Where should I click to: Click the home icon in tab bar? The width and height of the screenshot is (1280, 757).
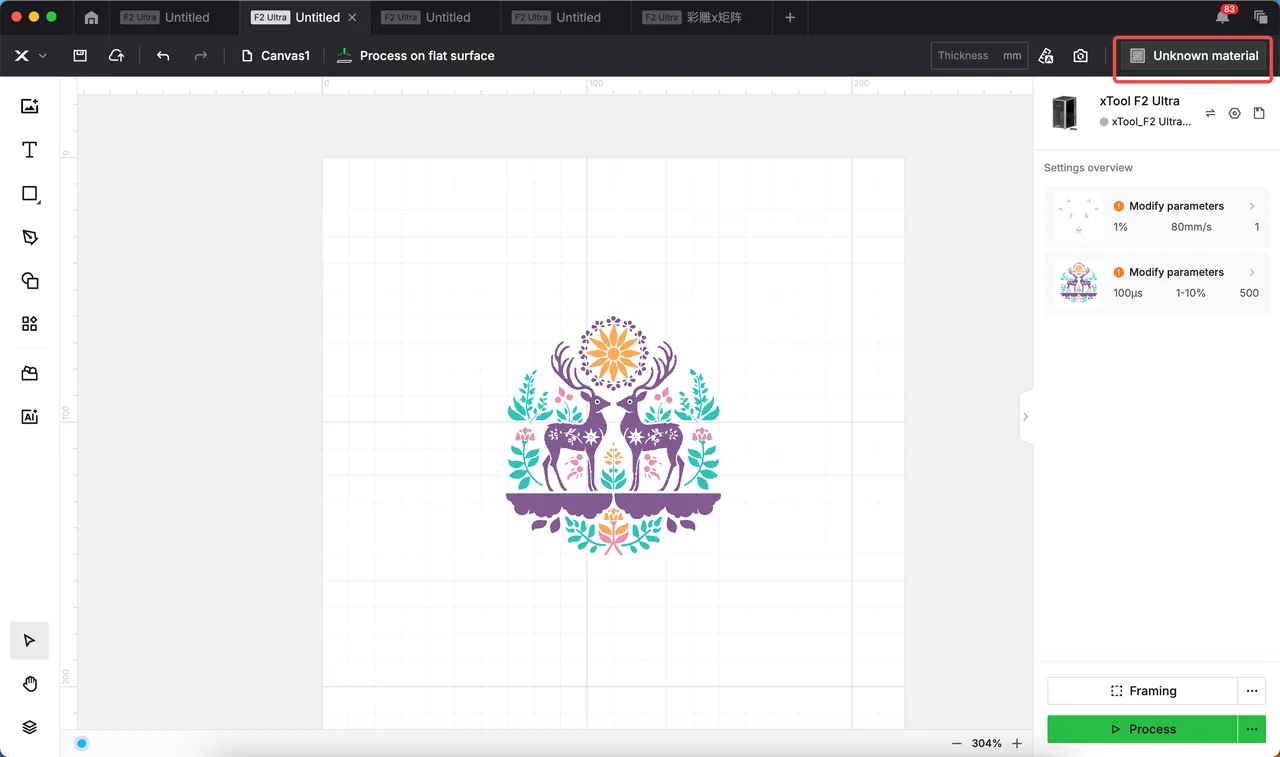[91, 18]
